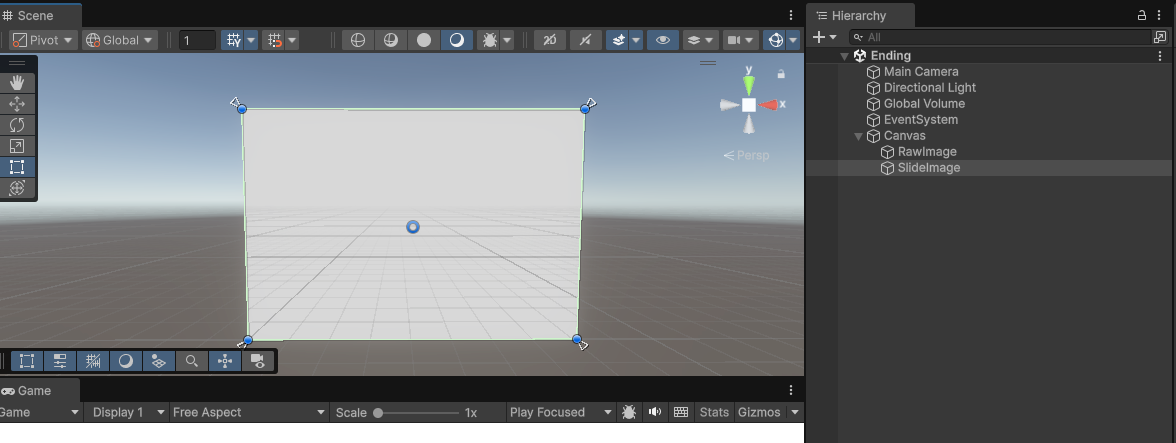Screen dimensions: 1176x443
Task: Click the Hierarchy add (+) button
Action: point(819,37)
